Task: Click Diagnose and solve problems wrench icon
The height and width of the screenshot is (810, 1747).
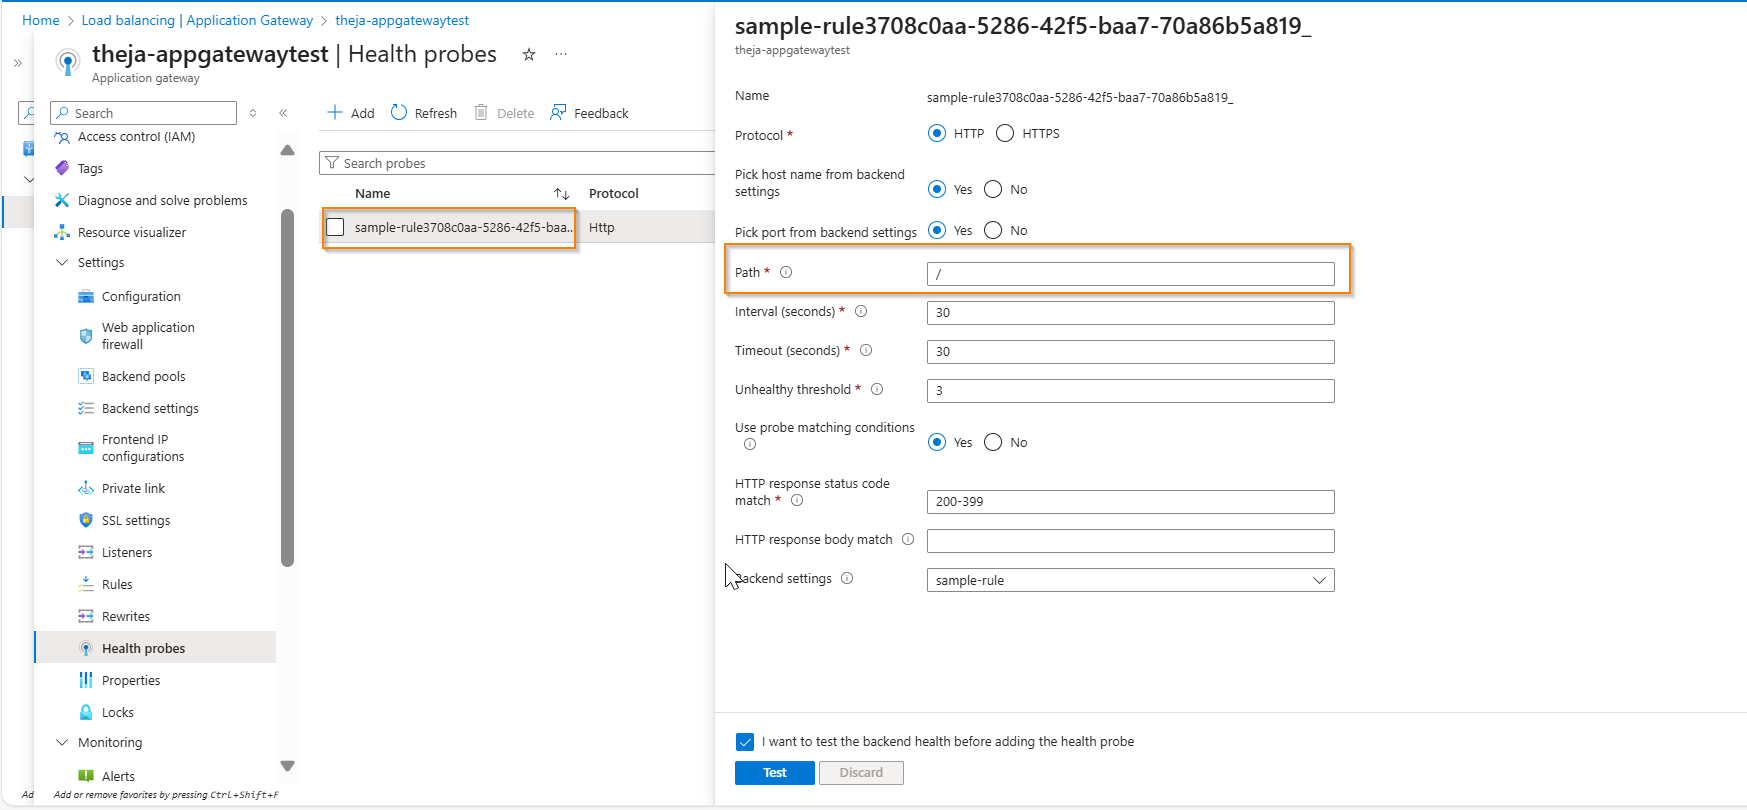Action: click(62, 201)
